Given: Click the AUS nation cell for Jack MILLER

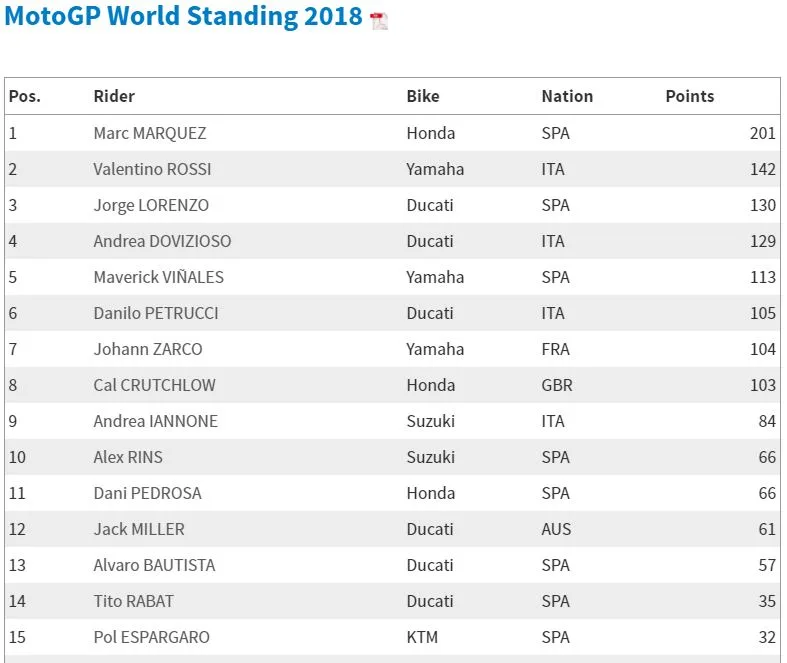Looking at the screenshot, I should pos(556,529).
